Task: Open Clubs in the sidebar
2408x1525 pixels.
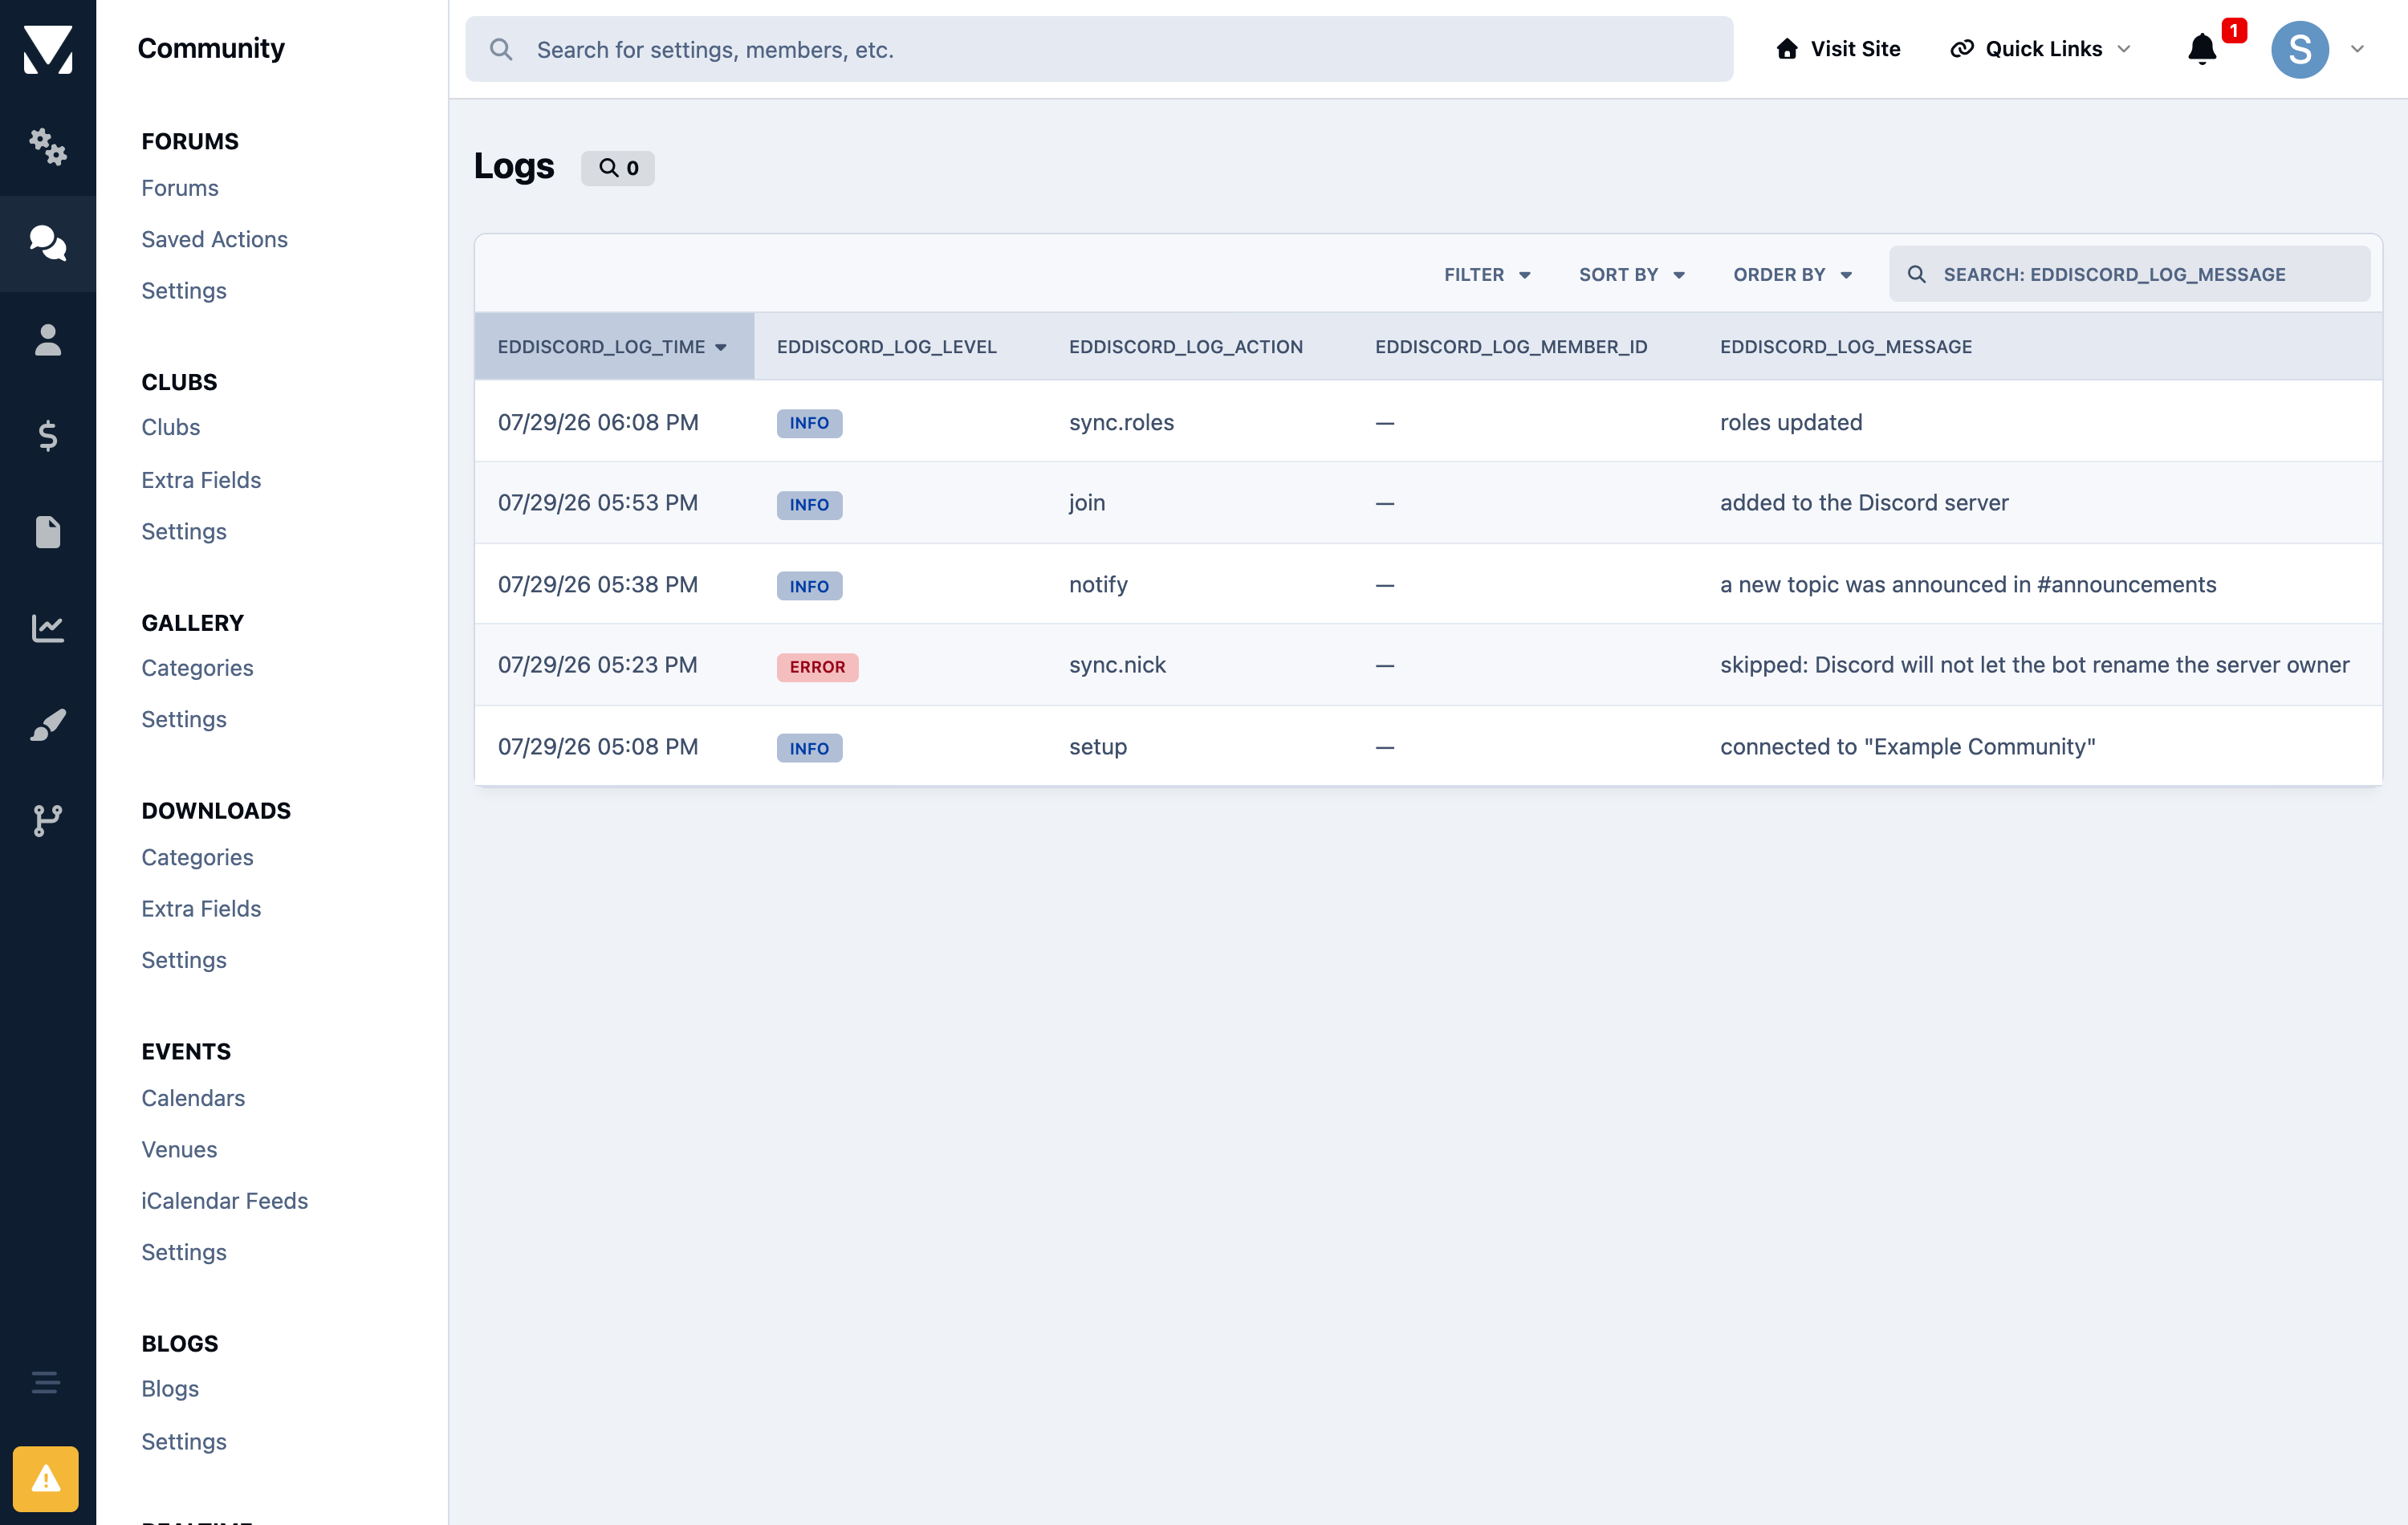Action: (171, 427)
